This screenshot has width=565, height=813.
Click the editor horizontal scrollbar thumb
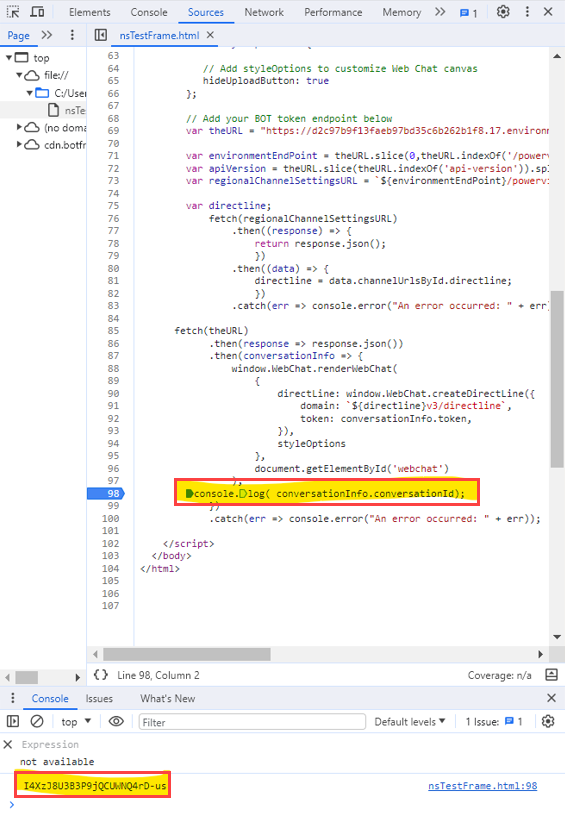pyautogui.click(x=187, y=654)
